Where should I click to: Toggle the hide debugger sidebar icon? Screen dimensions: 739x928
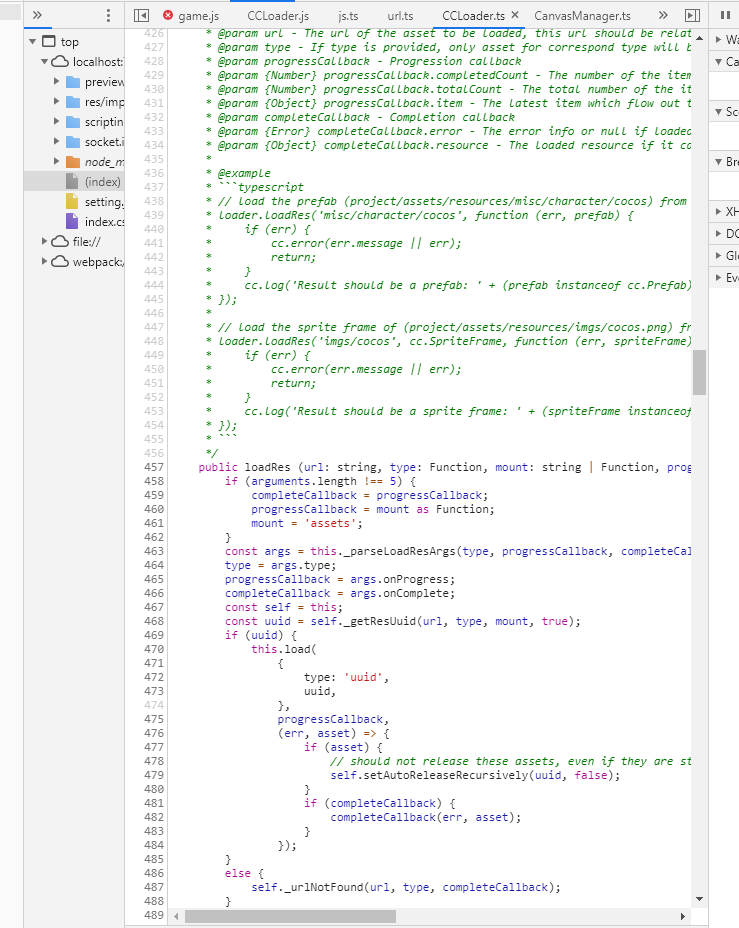[x=692, y=15]
